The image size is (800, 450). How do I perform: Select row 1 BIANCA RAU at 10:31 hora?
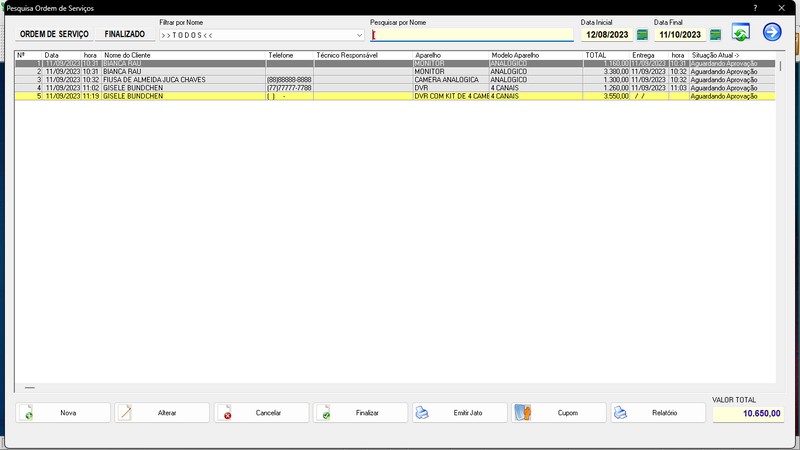click(395, 63)
